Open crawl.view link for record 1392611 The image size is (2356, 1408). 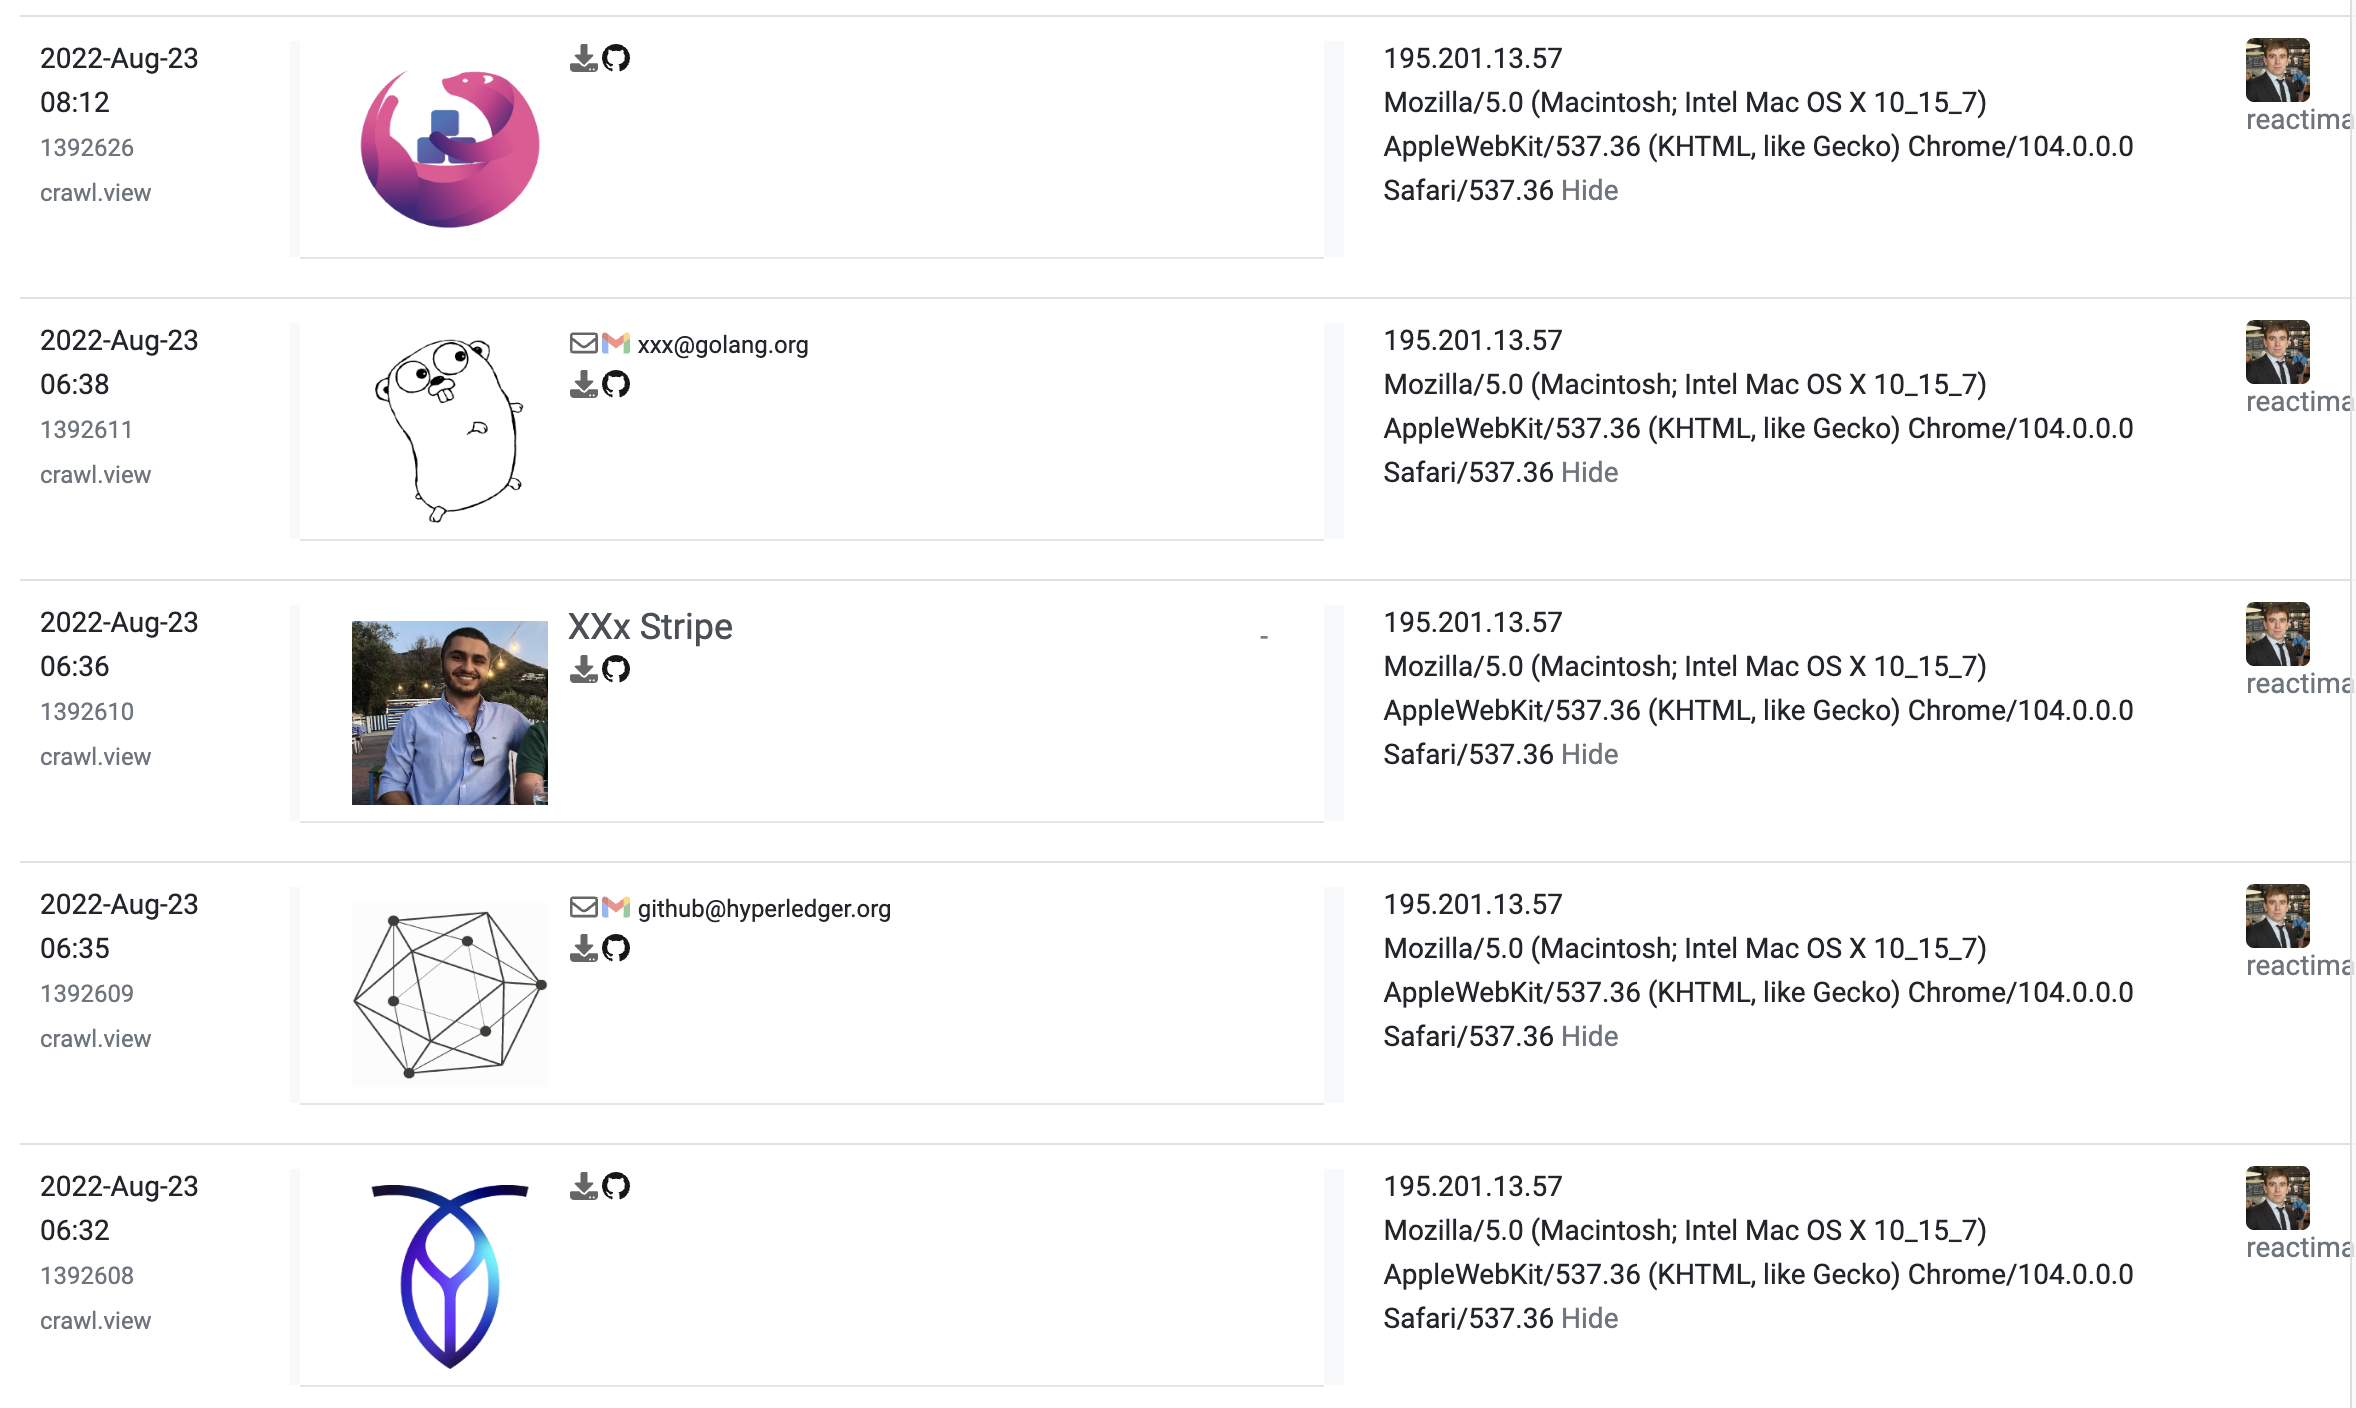coord(95,475)
